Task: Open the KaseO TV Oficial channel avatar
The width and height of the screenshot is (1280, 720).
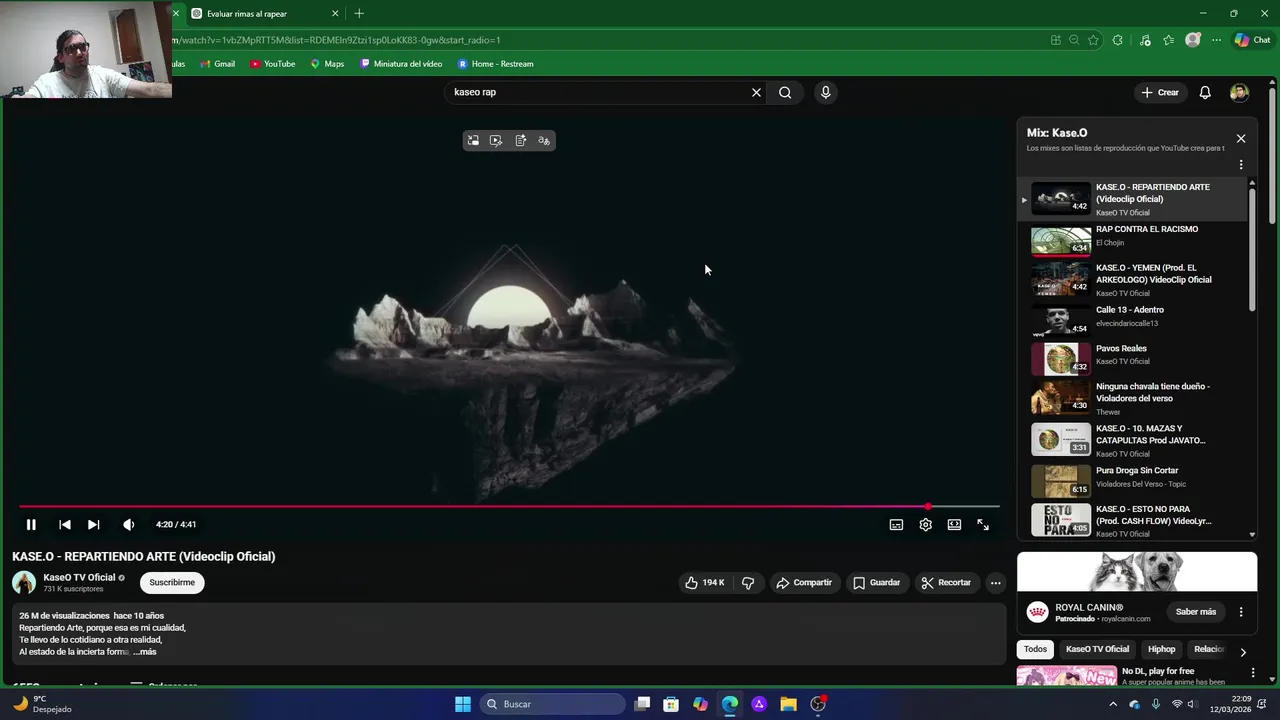Action: tap(24, 582)
